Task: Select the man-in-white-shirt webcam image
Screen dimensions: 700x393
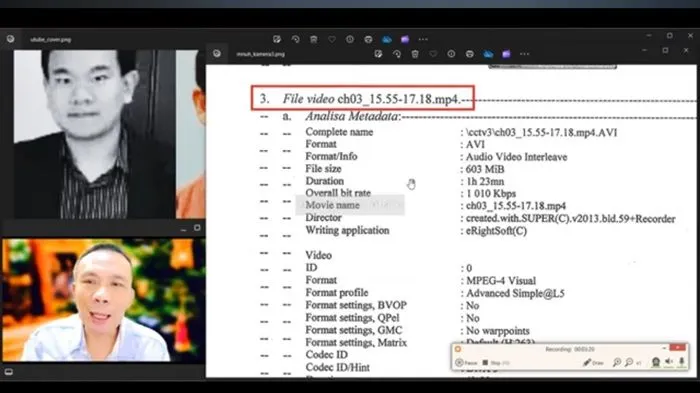Action: pyautogui.click(x=104, y=300)
